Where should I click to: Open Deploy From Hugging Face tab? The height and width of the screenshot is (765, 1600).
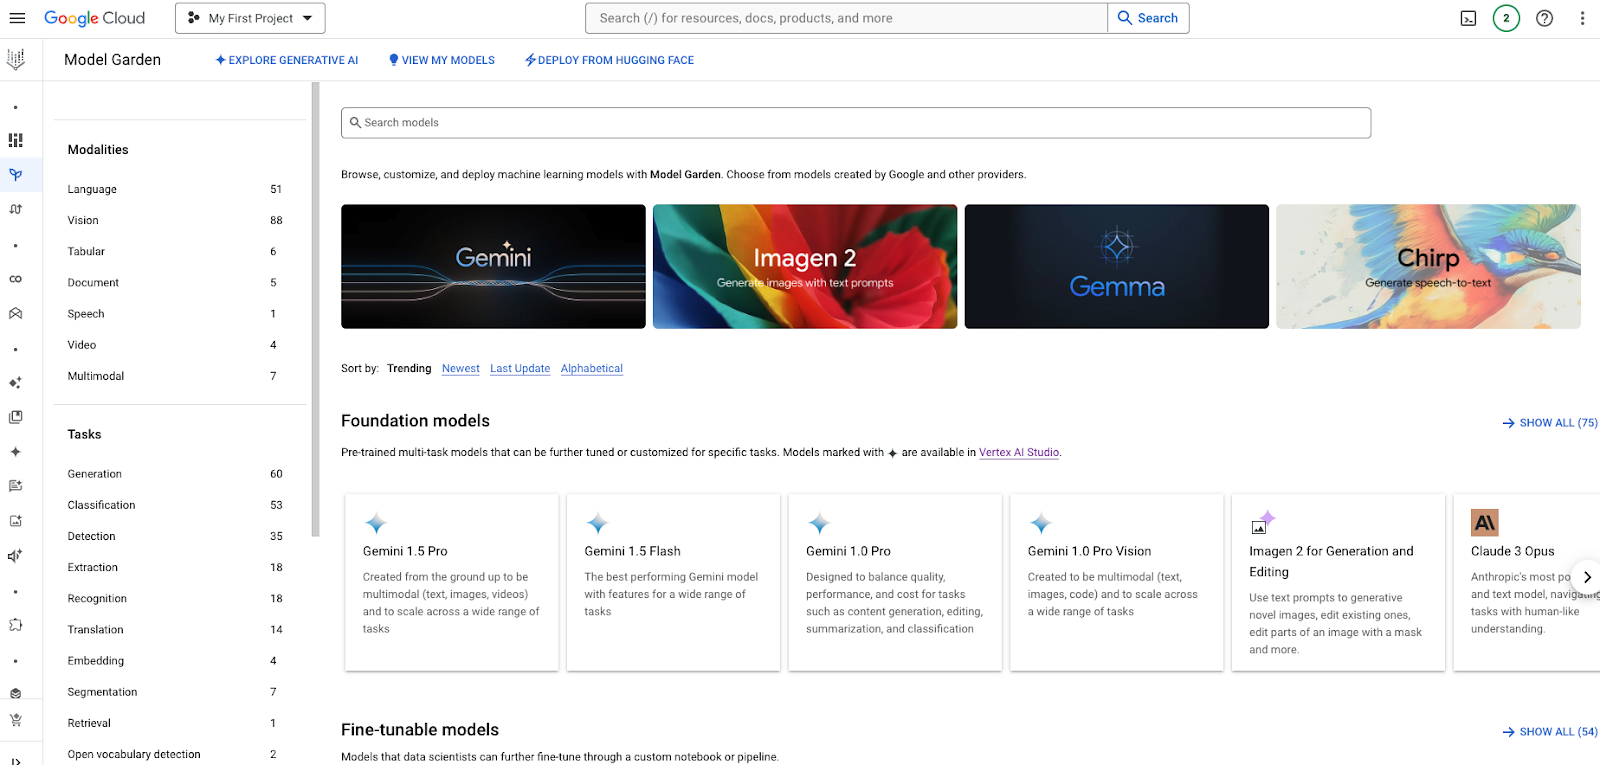(609, 60)
